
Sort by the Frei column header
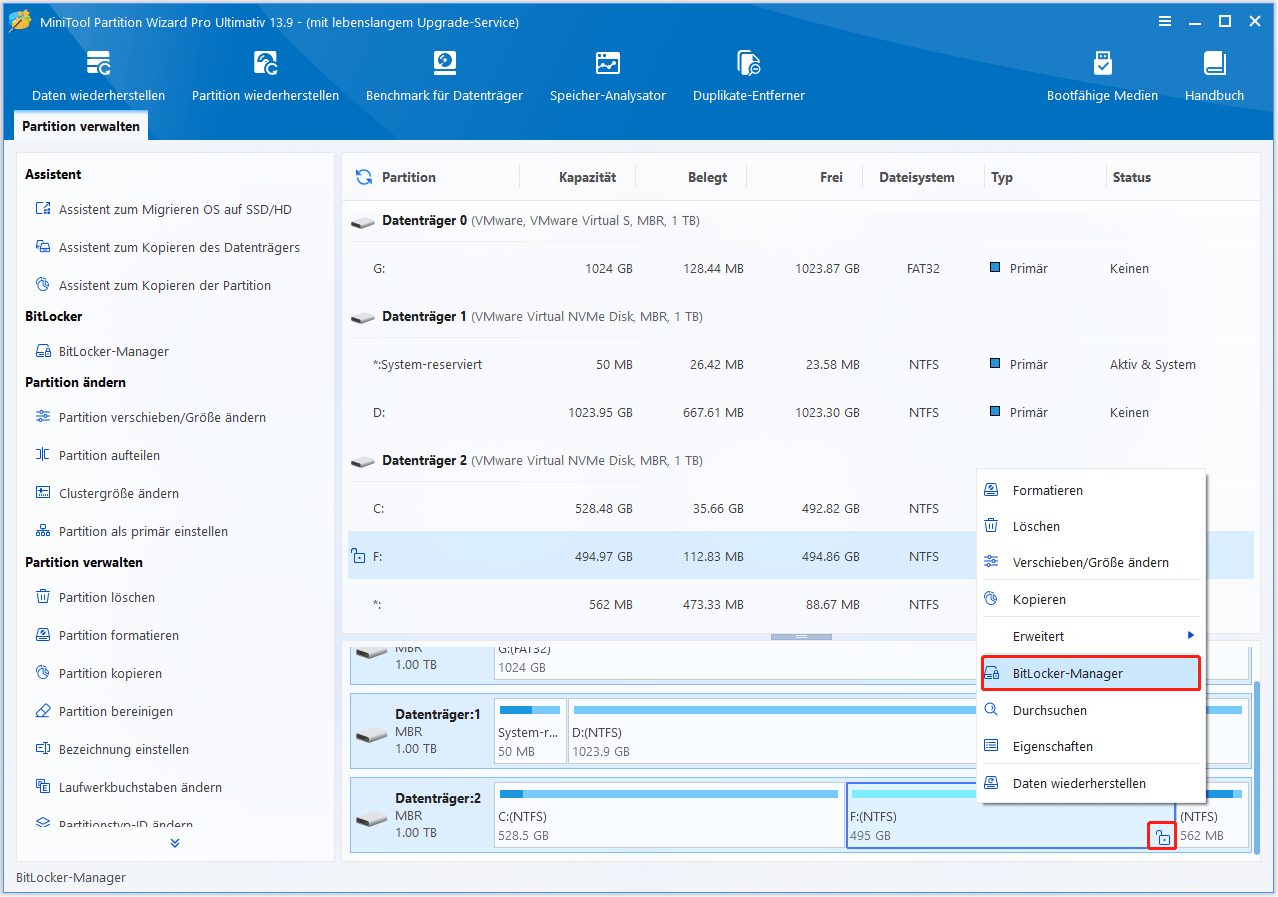click(x=831, y=177)
